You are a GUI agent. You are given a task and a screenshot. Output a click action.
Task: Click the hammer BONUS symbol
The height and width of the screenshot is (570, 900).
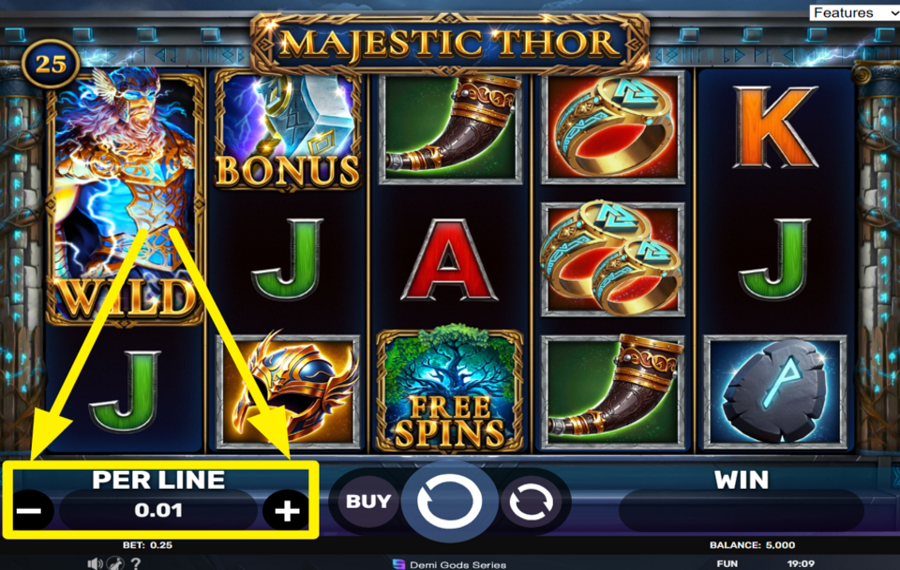288,130
